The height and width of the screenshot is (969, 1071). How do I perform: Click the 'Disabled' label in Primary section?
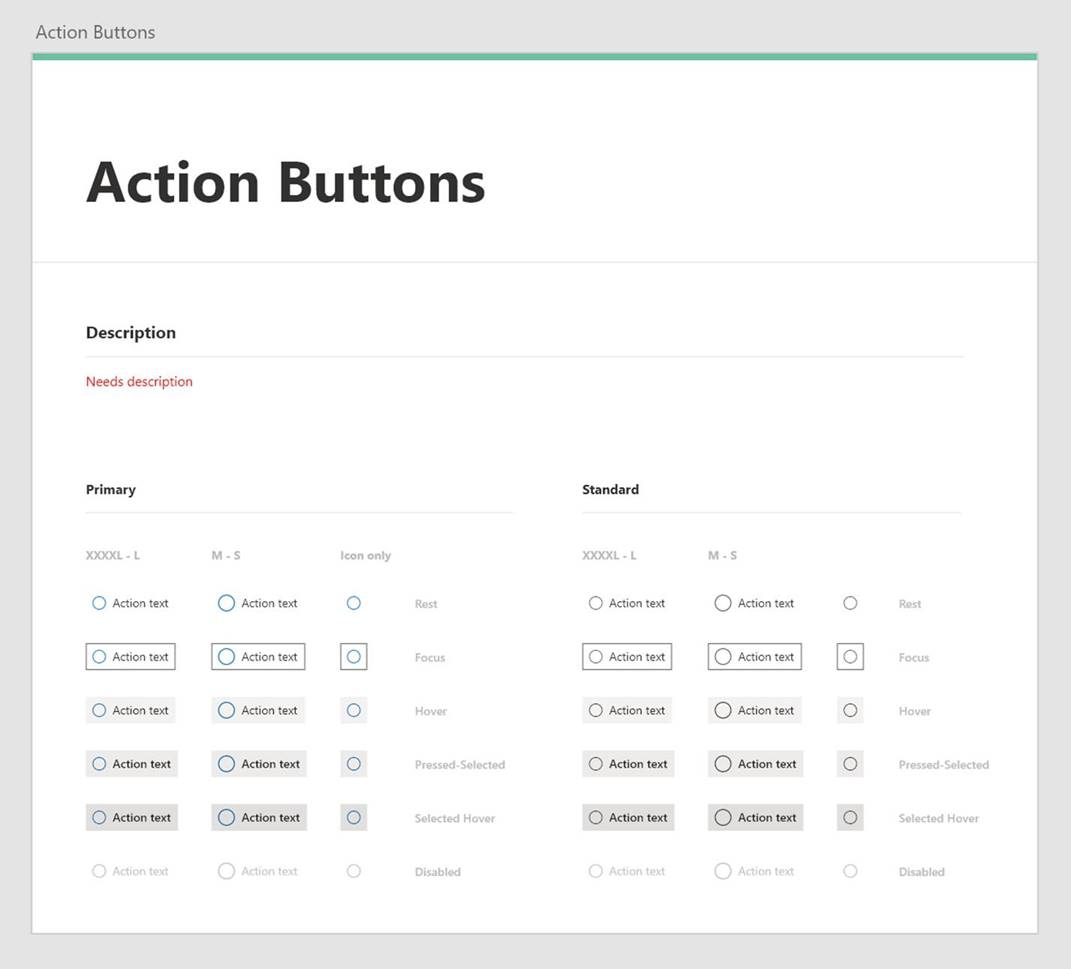coord(438,871)
